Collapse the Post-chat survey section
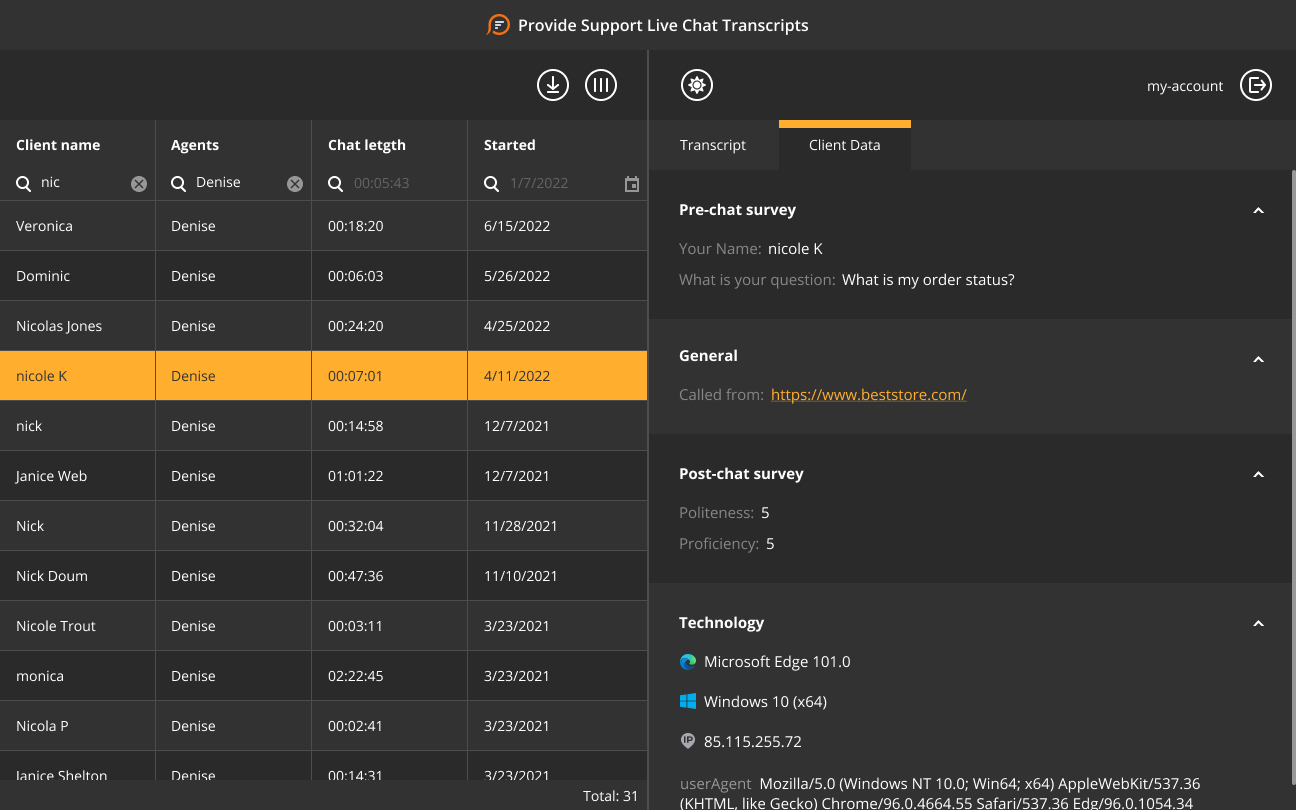The width and height of the screenshot is (1296, 810). tap(1258, 474)
